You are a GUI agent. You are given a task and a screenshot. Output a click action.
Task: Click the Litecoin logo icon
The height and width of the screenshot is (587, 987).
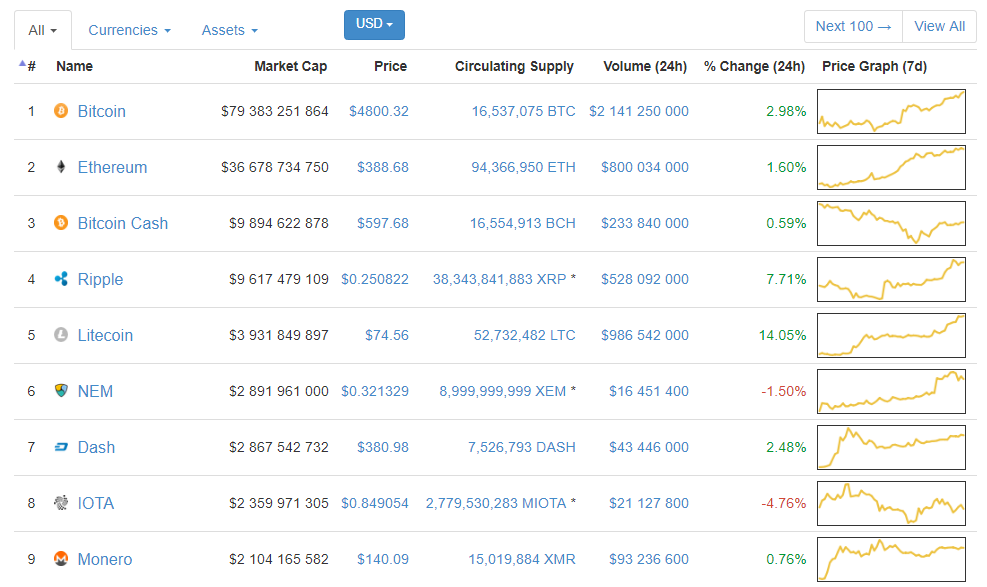pos(61,335)
